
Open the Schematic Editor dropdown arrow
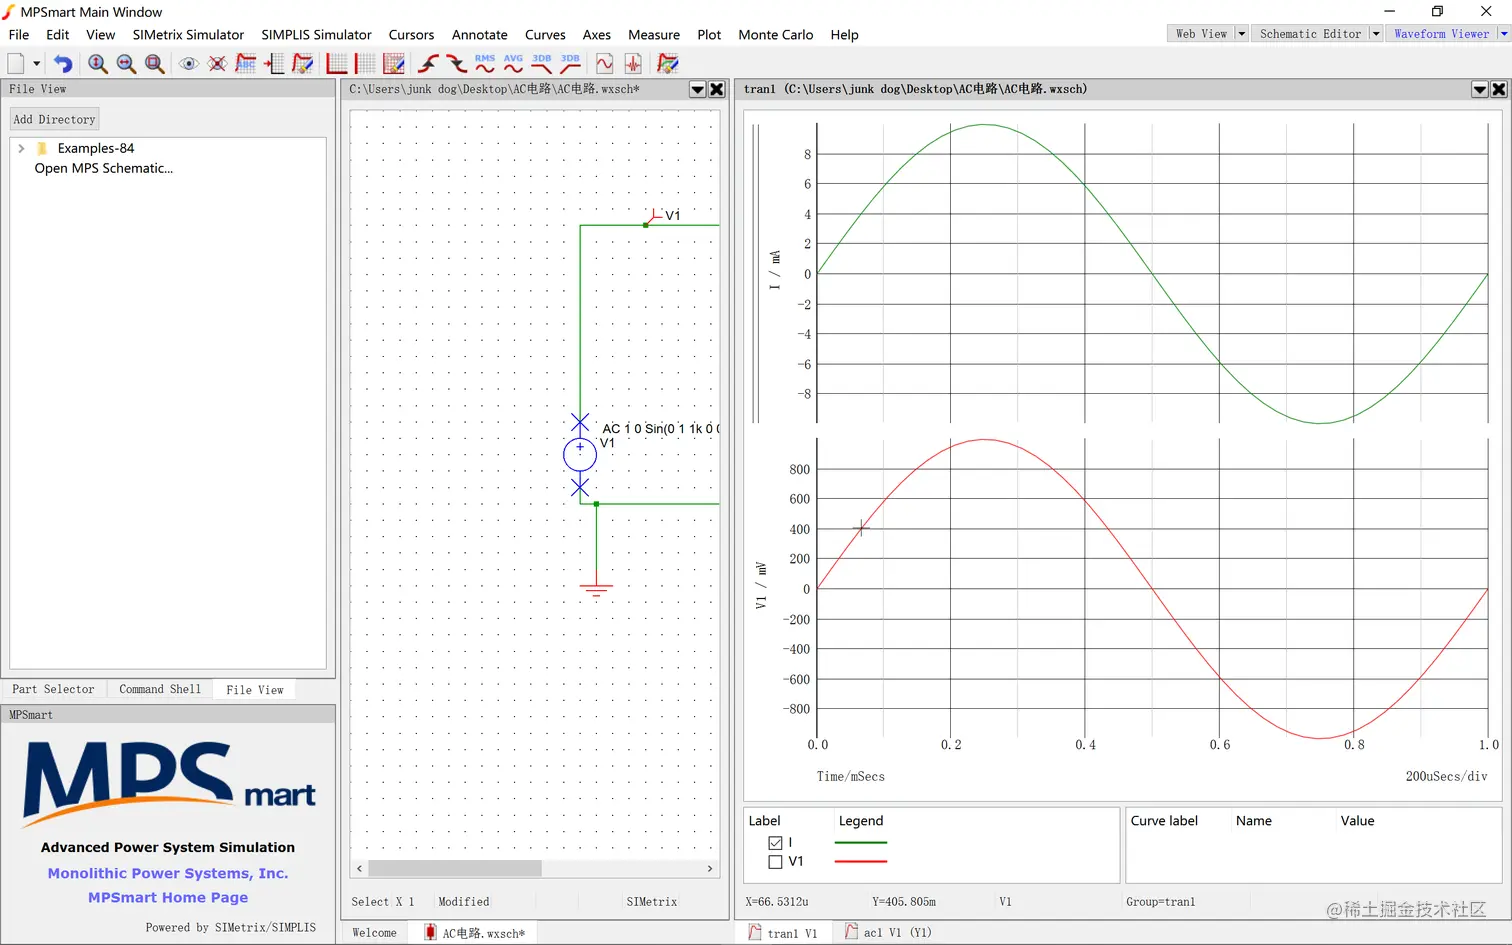tap(1376, 34)
